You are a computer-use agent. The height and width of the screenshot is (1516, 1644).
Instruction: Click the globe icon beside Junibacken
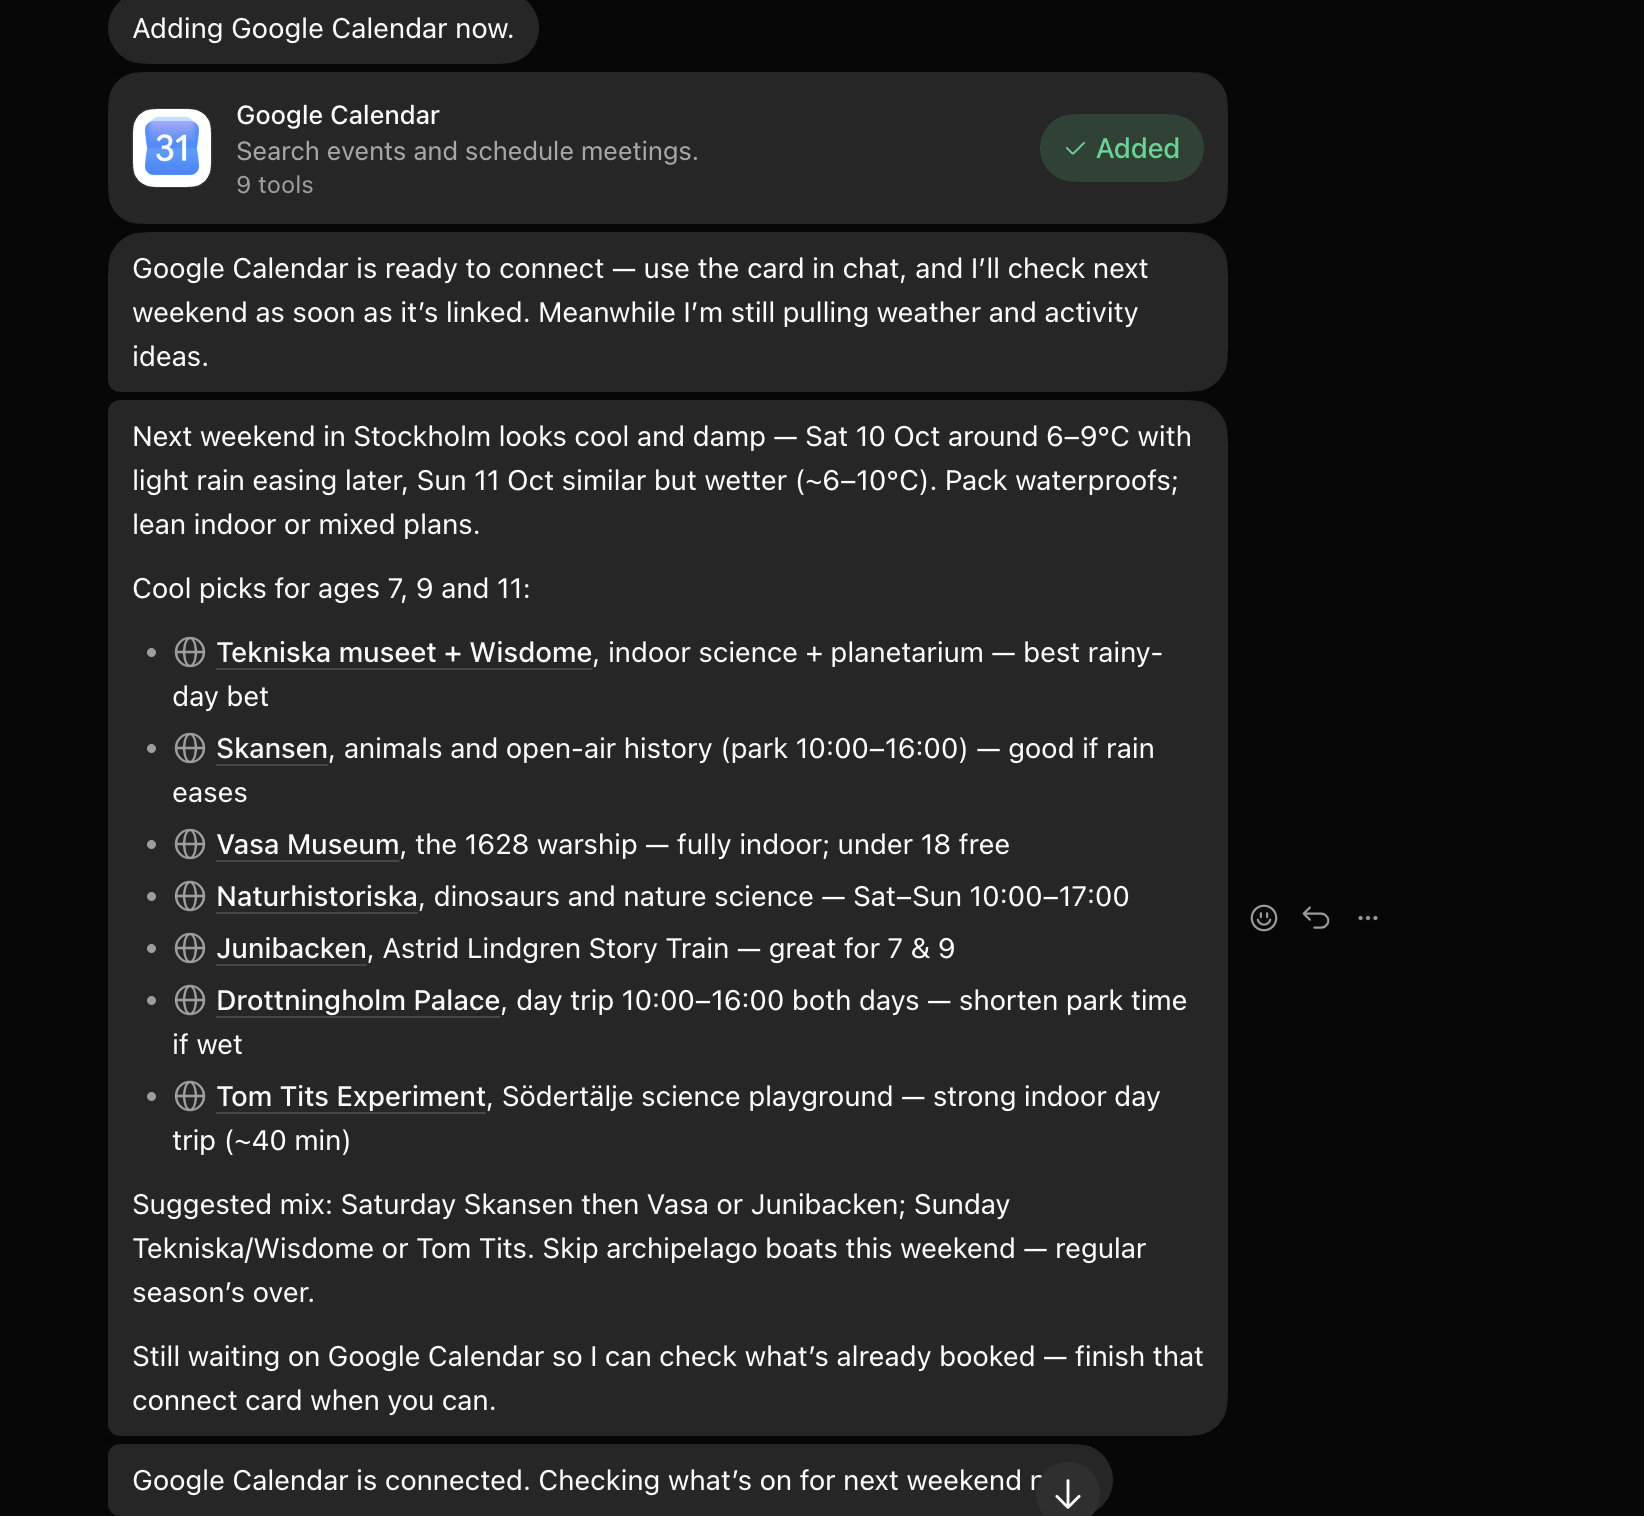pyautogui.click(x=190, y=948)
